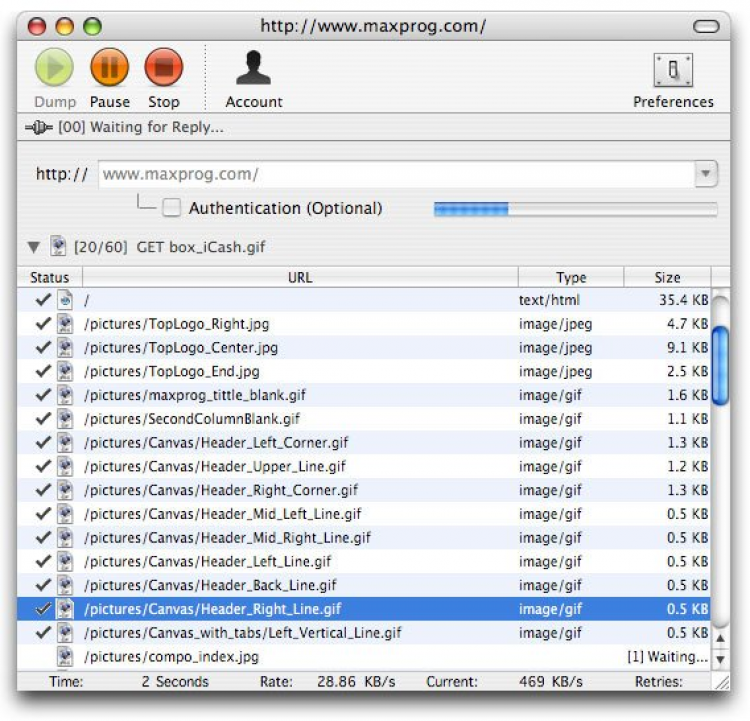Click the [1] Waiting... status text

click(x=667, y=656)
